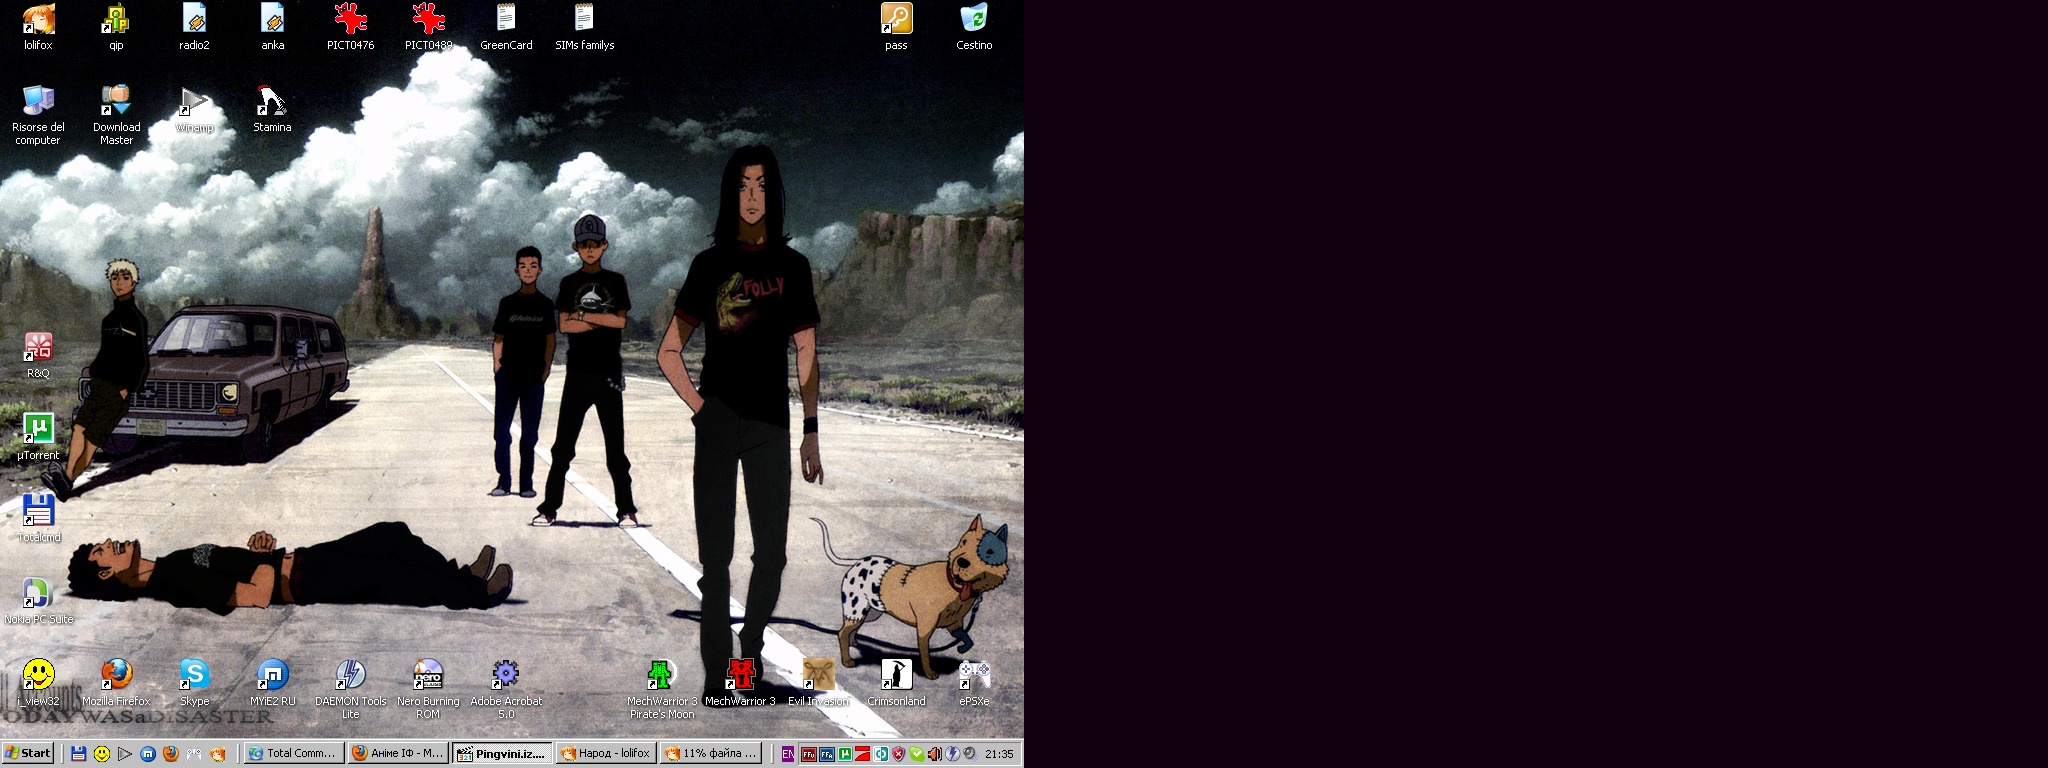The width and height of the screenshot is (2048, 768).
Task: Click the Firefox quick launch icon
Action: (170, 754)
